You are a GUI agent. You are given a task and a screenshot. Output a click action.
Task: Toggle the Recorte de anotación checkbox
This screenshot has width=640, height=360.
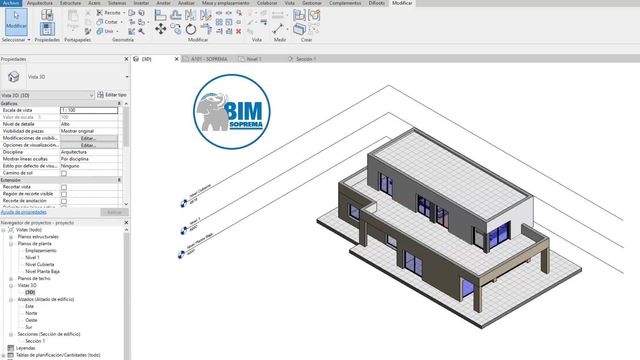click(x=64, y=201)
